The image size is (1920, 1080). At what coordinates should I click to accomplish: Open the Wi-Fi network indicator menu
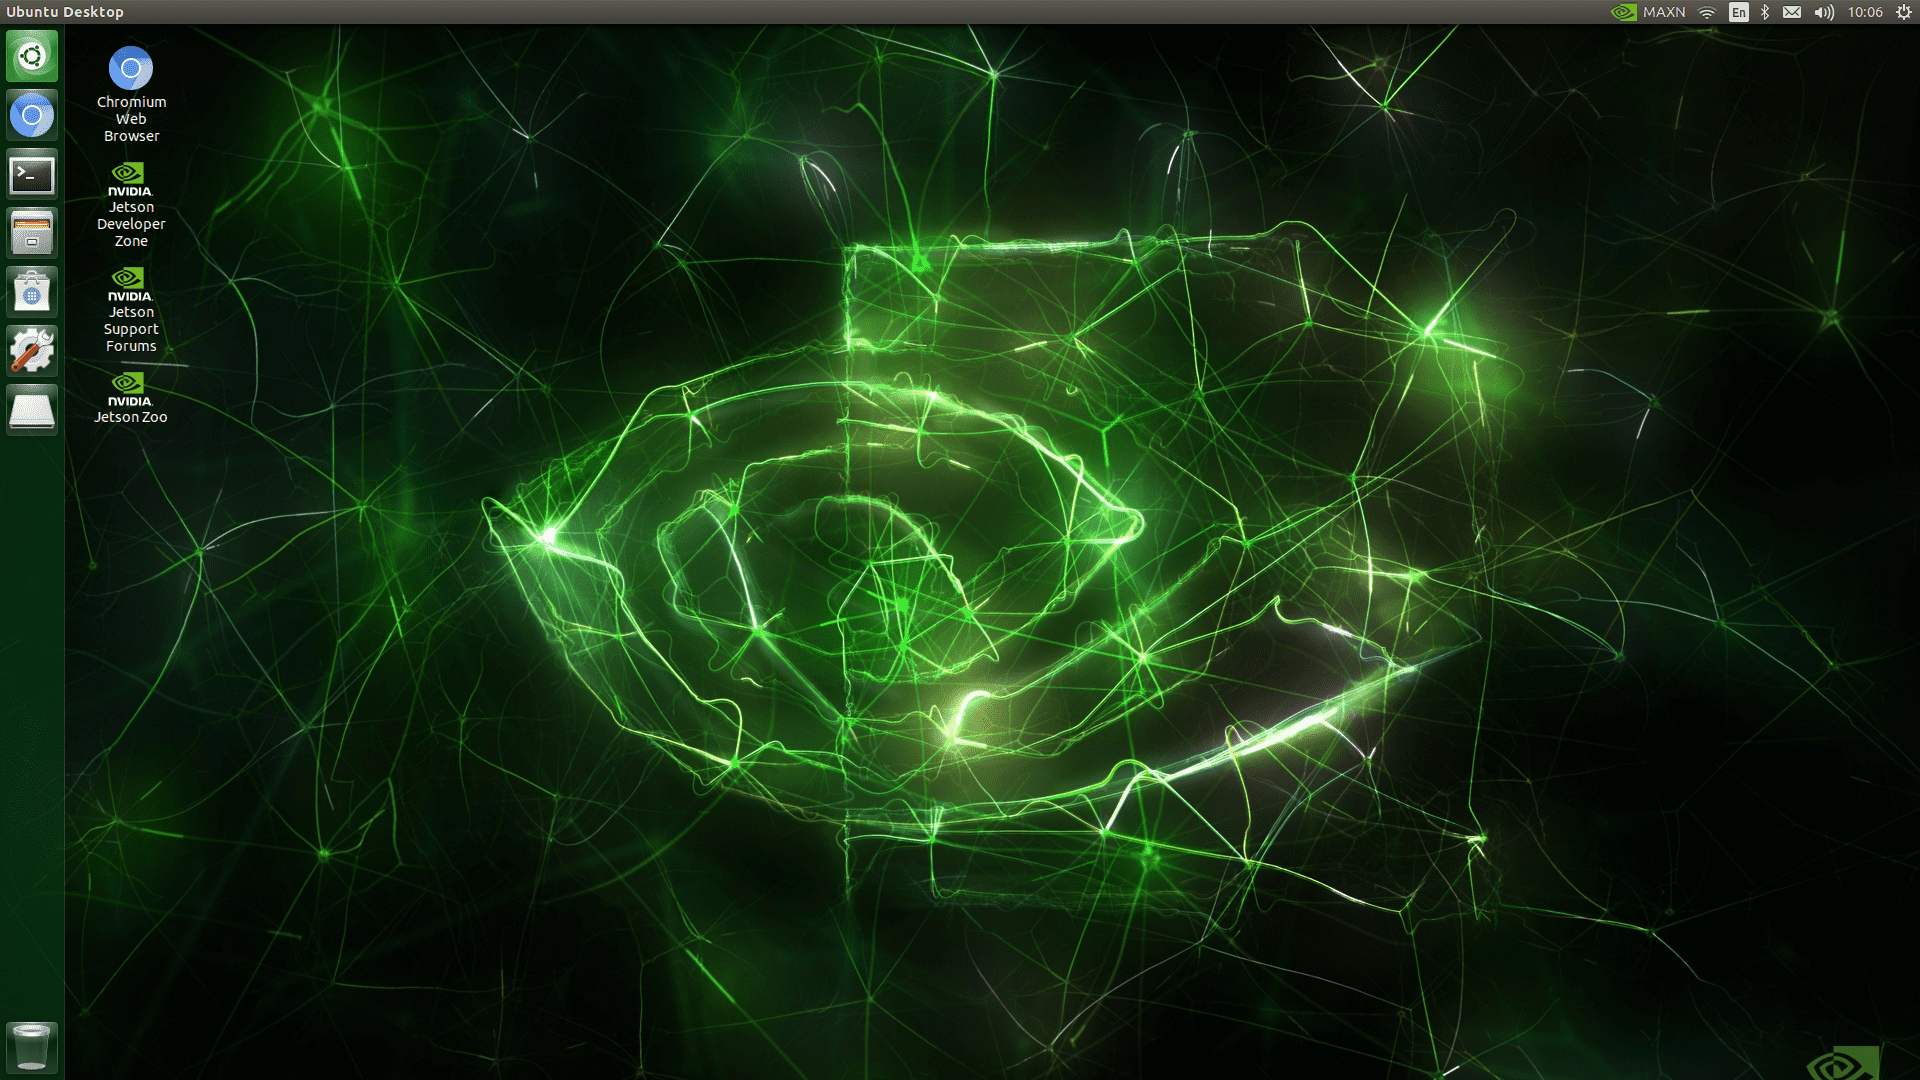(x=1707, y=12)
